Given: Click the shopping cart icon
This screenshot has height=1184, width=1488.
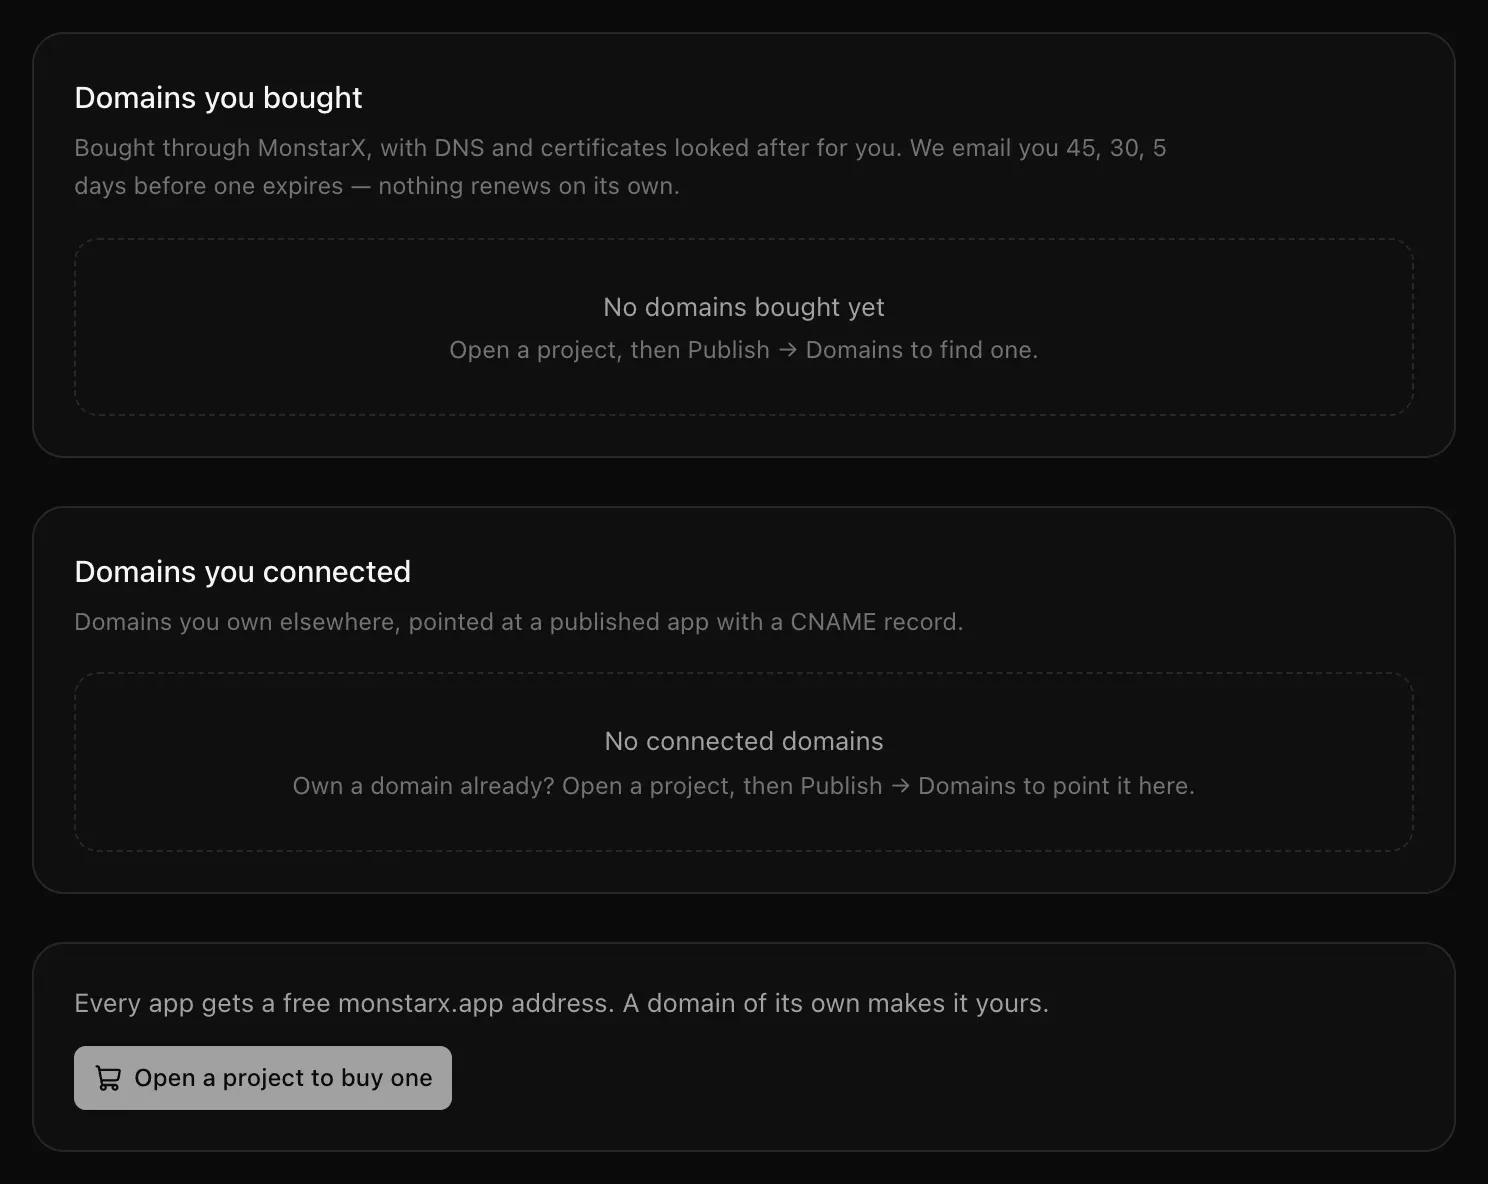Looking at the screenshot, I should point(108,1078).
